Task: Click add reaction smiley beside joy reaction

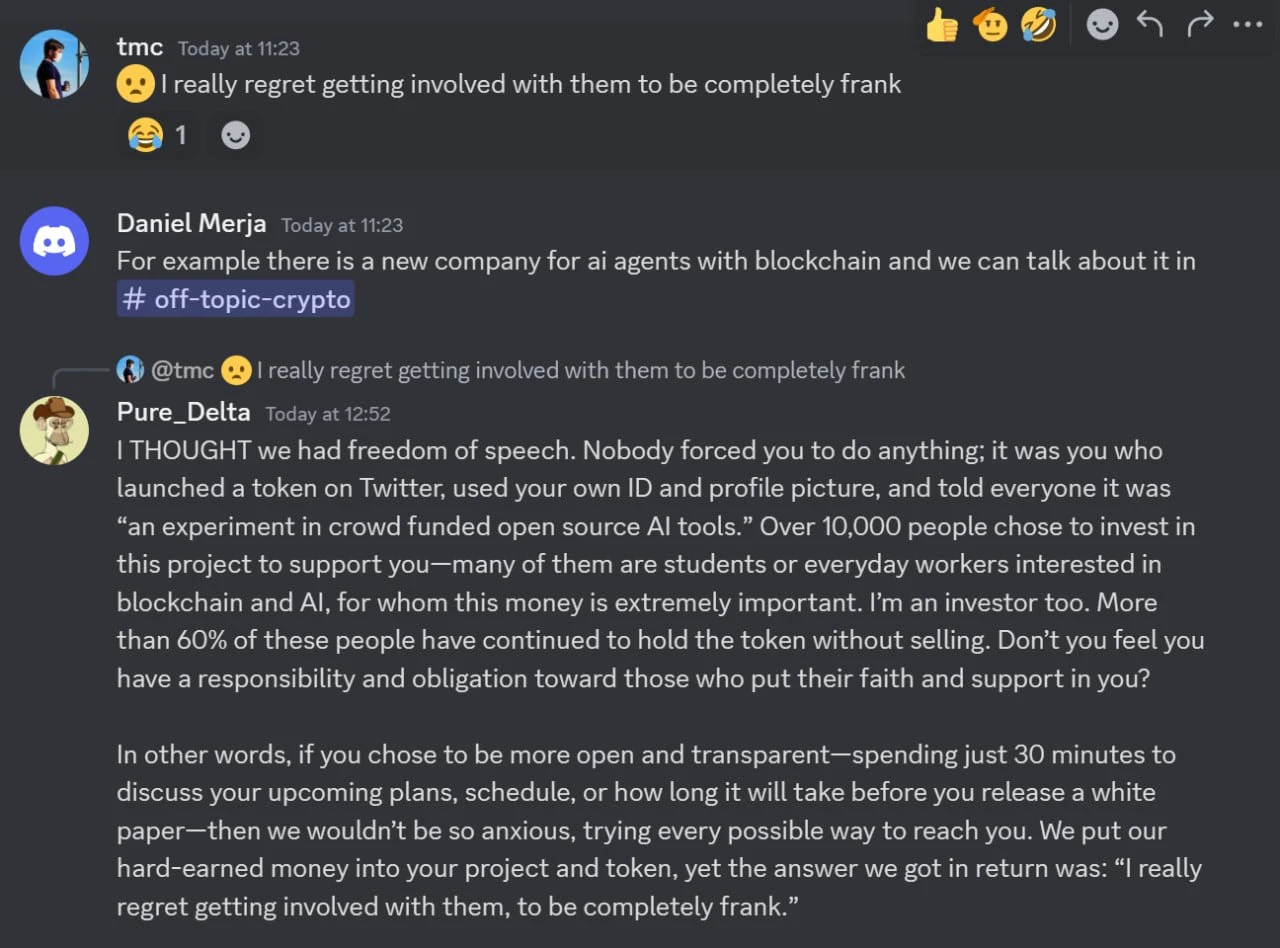Action: coord(235,135)
